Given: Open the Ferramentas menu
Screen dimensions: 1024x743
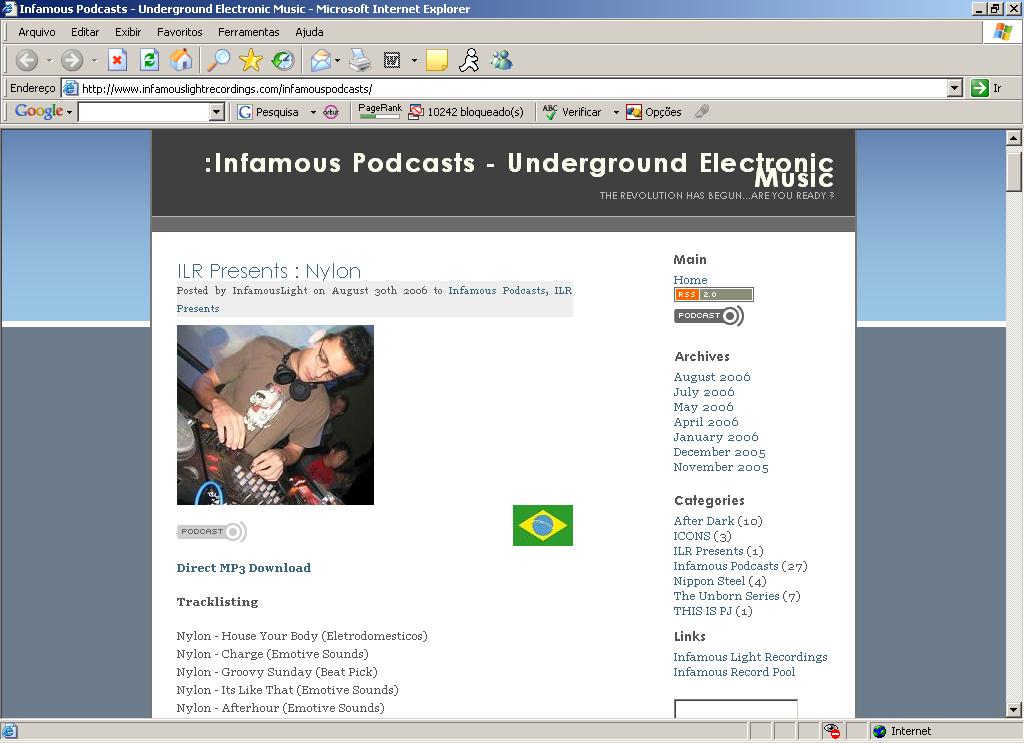Looking at the screenshot, I should (x=249, y=32).
